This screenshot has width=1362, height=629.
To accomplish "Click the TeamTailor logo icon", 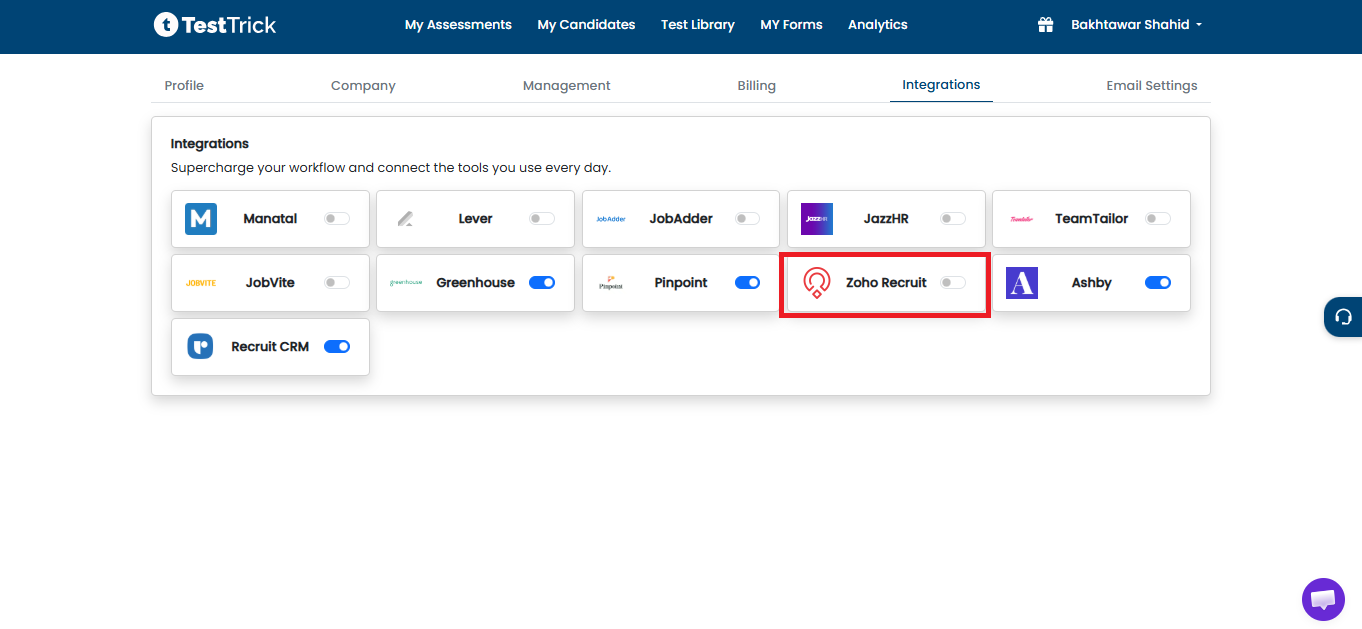I will [1022, 219].
